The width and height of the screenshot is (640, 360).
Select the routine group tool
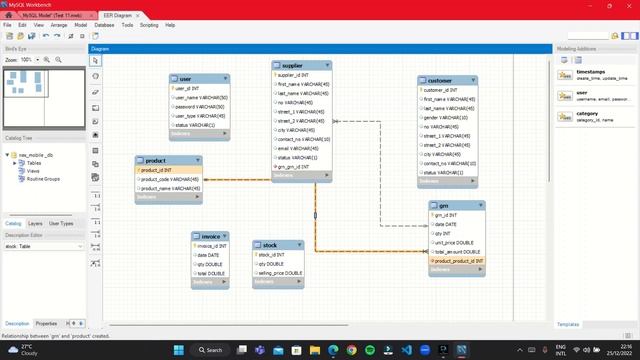point(96,178)
